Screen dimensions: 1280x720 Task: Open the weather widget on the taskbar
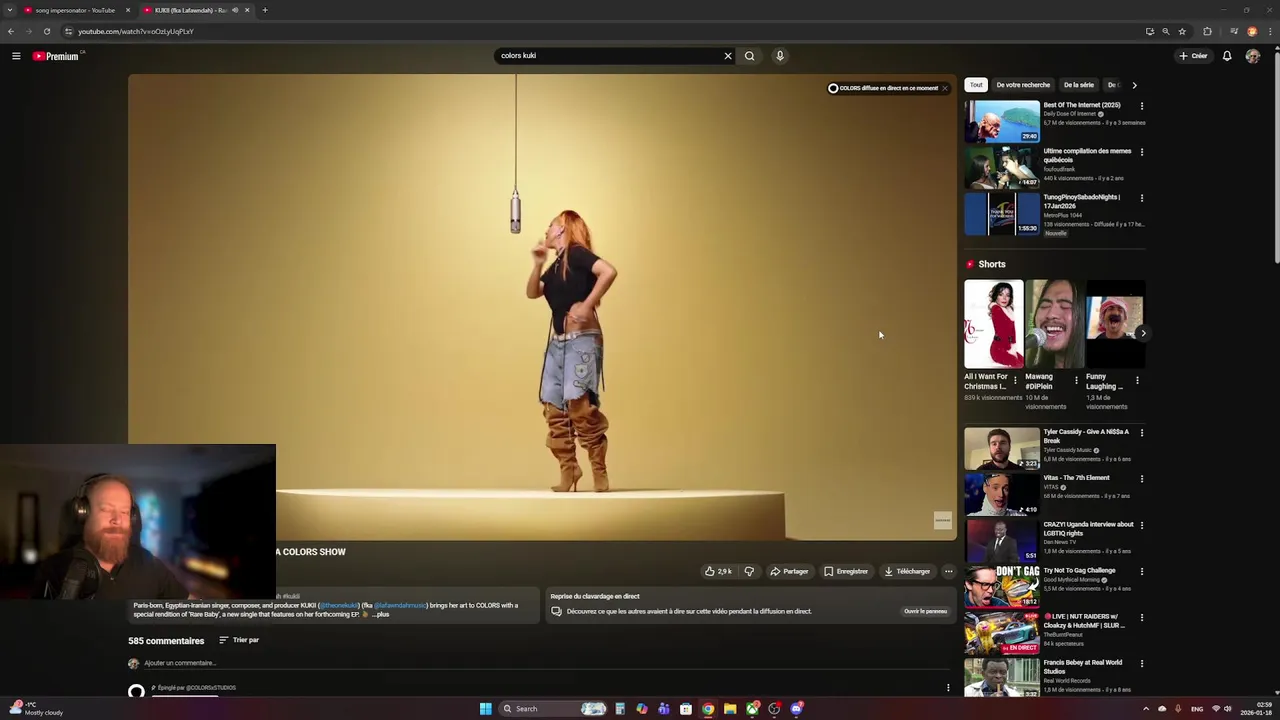(x=35, y=709)
